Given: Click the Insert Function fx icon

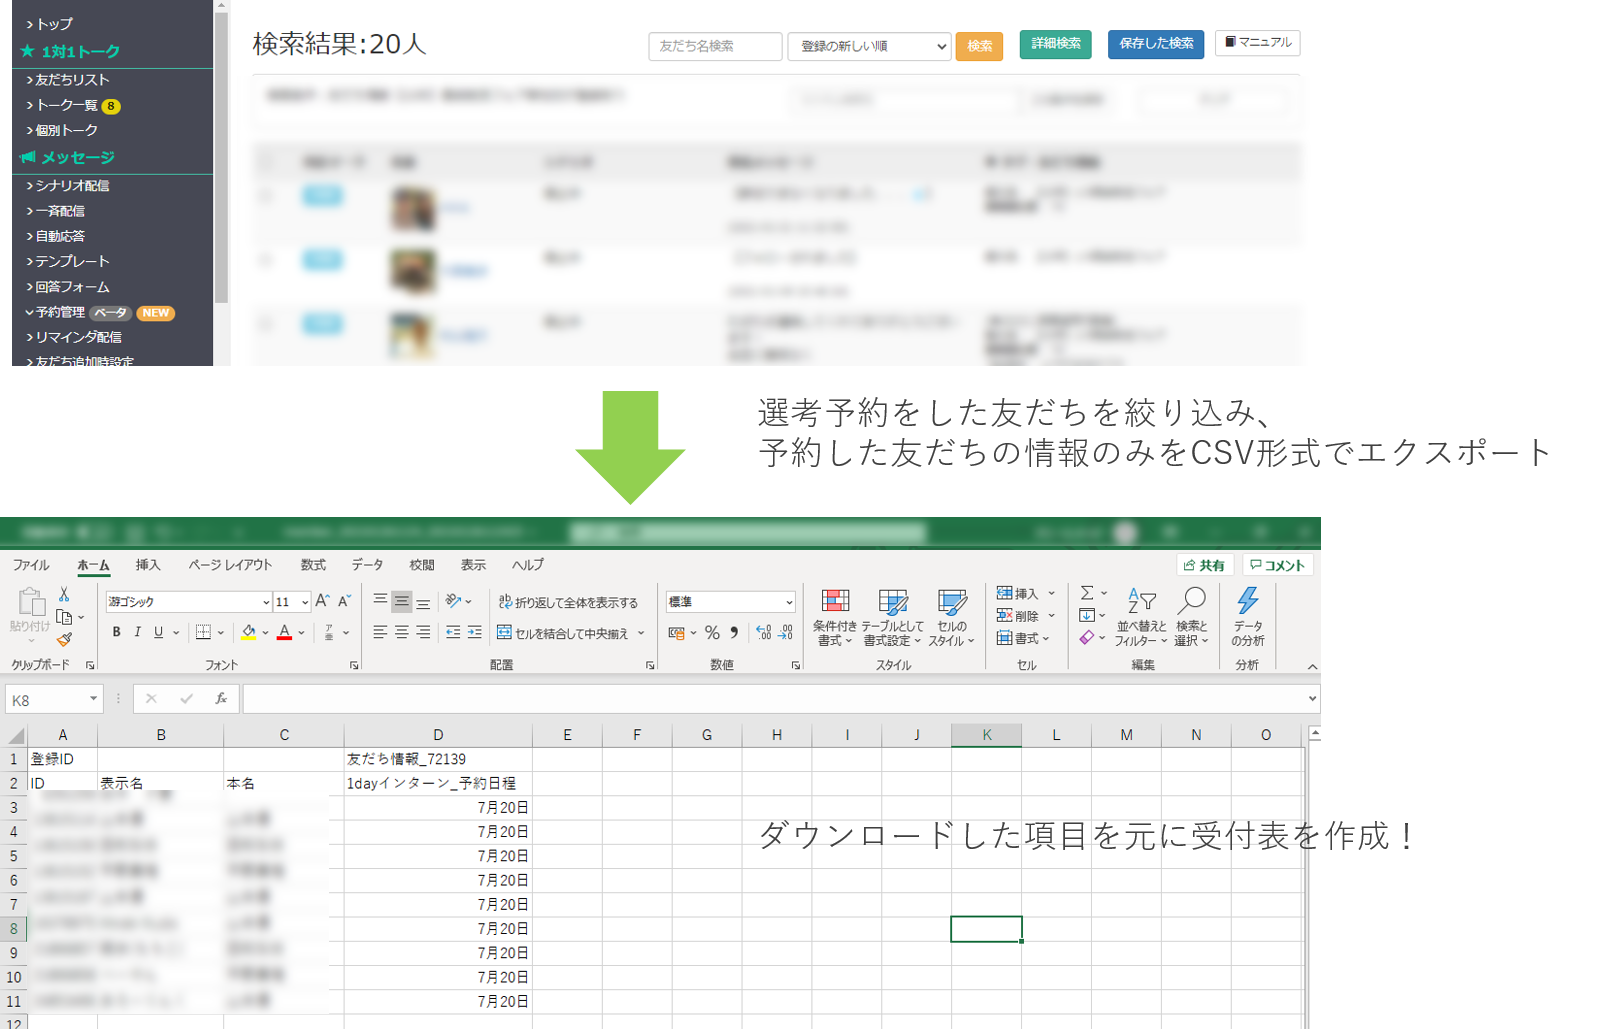Looking at the screenshot, I should 221,699.
